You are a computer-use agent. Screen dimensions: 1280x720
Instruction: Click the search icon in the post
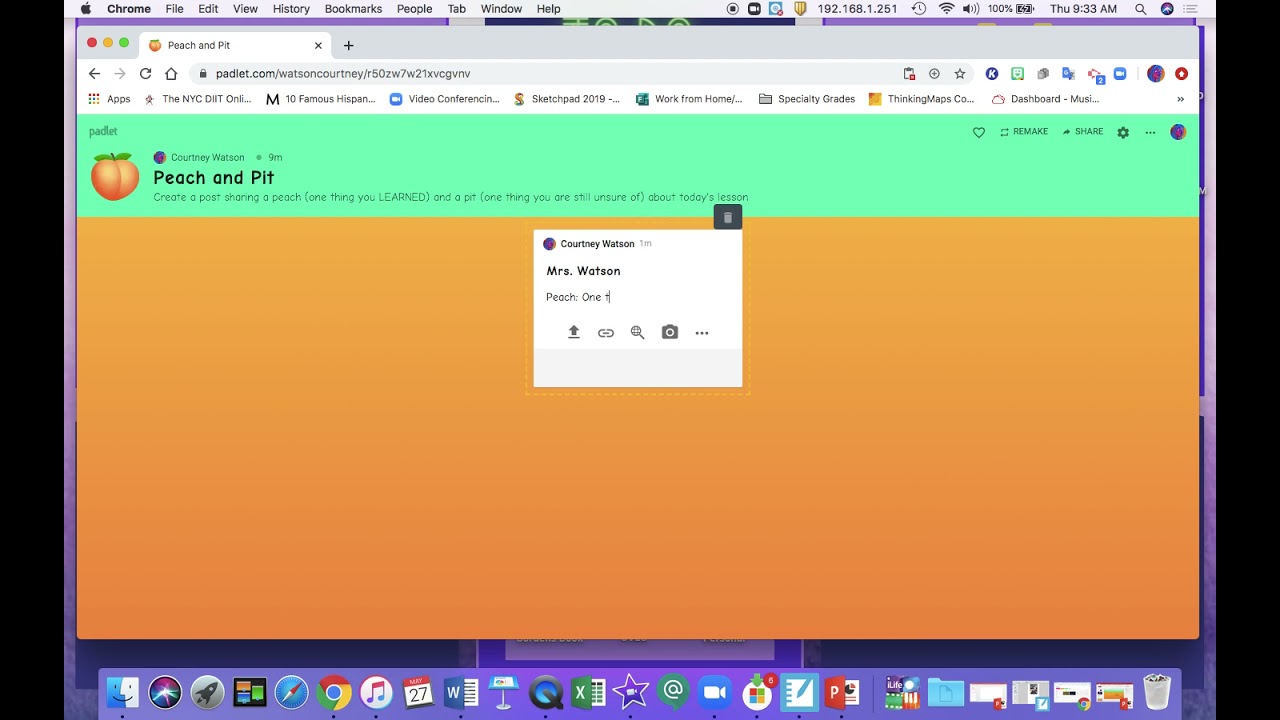[637, 332]
